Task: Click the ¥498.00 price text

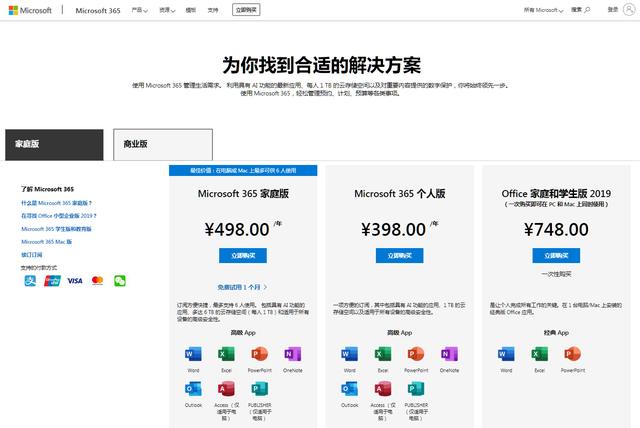Action: (x=237, y=229)
